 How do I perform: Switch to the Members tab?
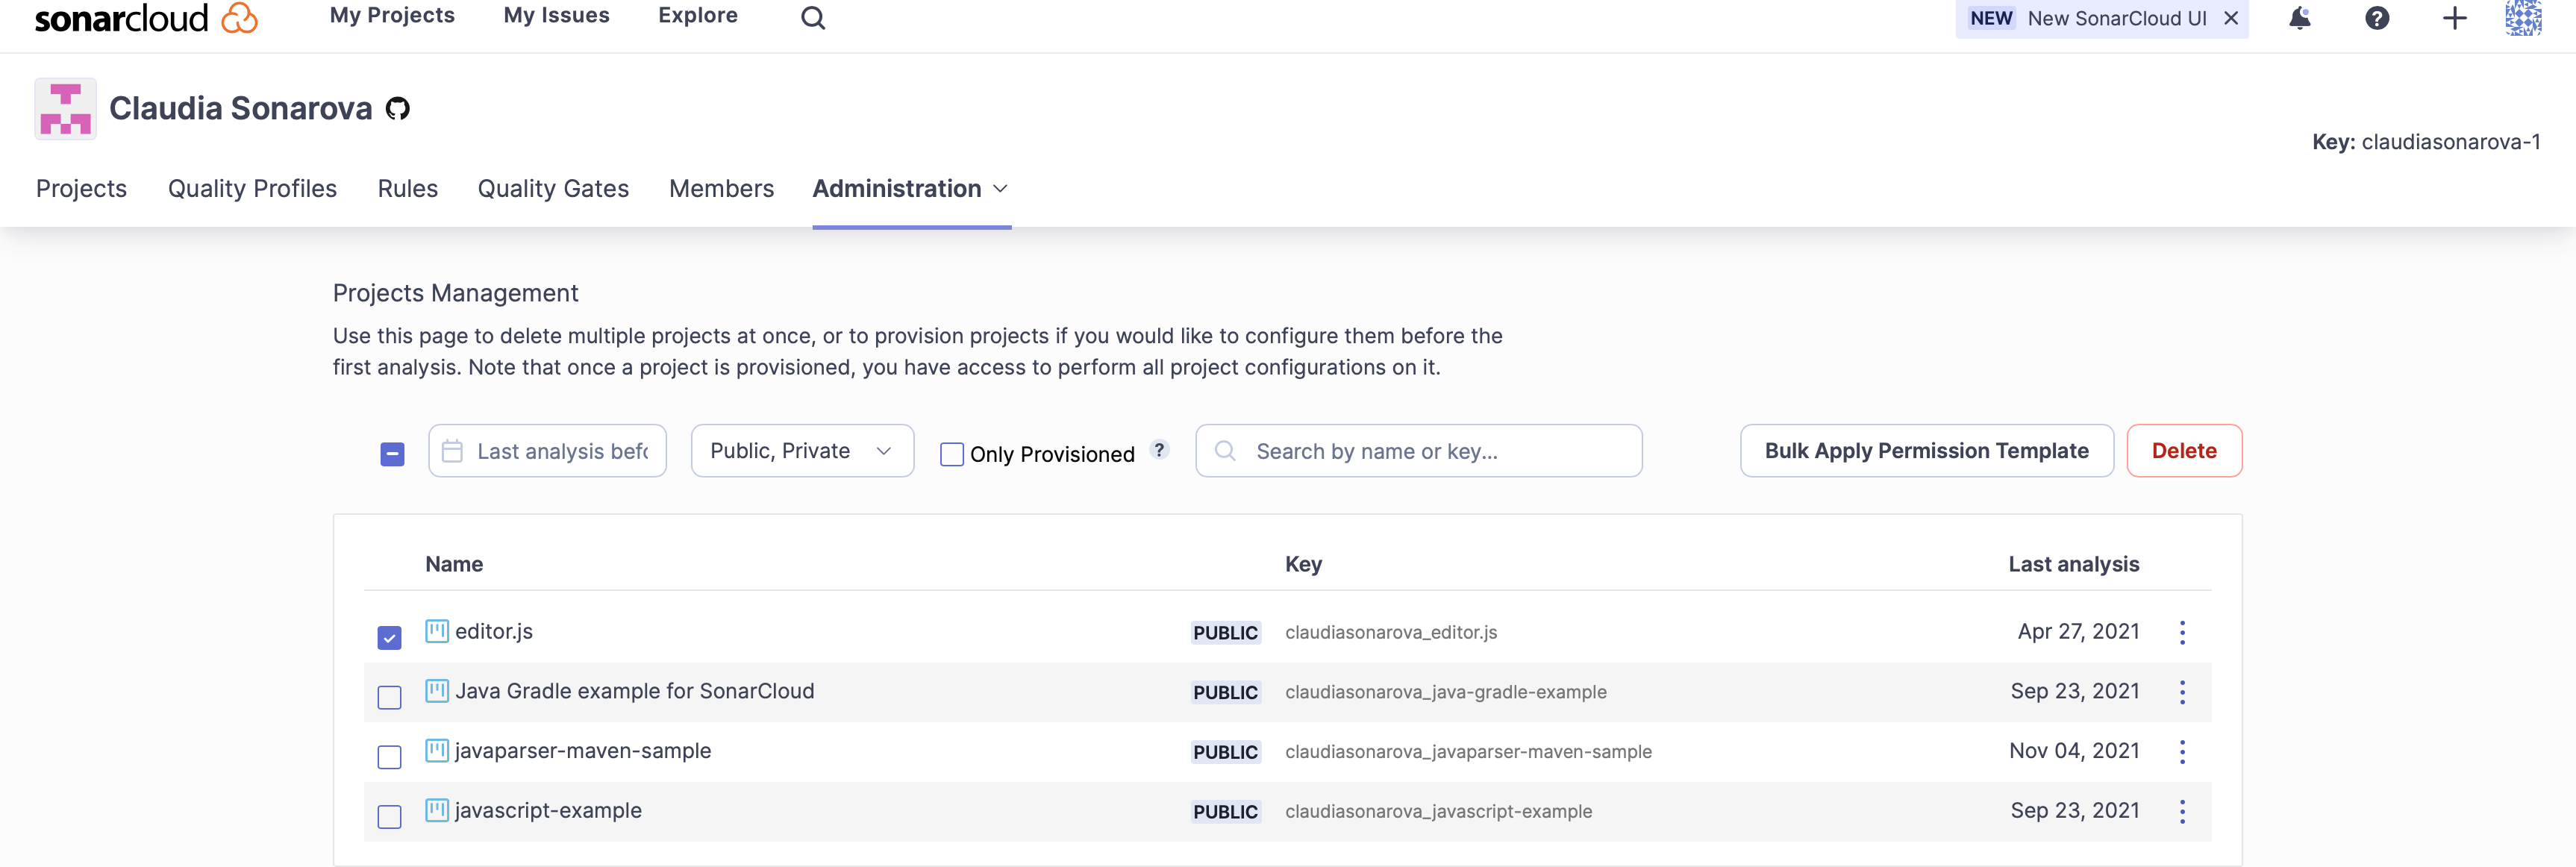point(721,189)
